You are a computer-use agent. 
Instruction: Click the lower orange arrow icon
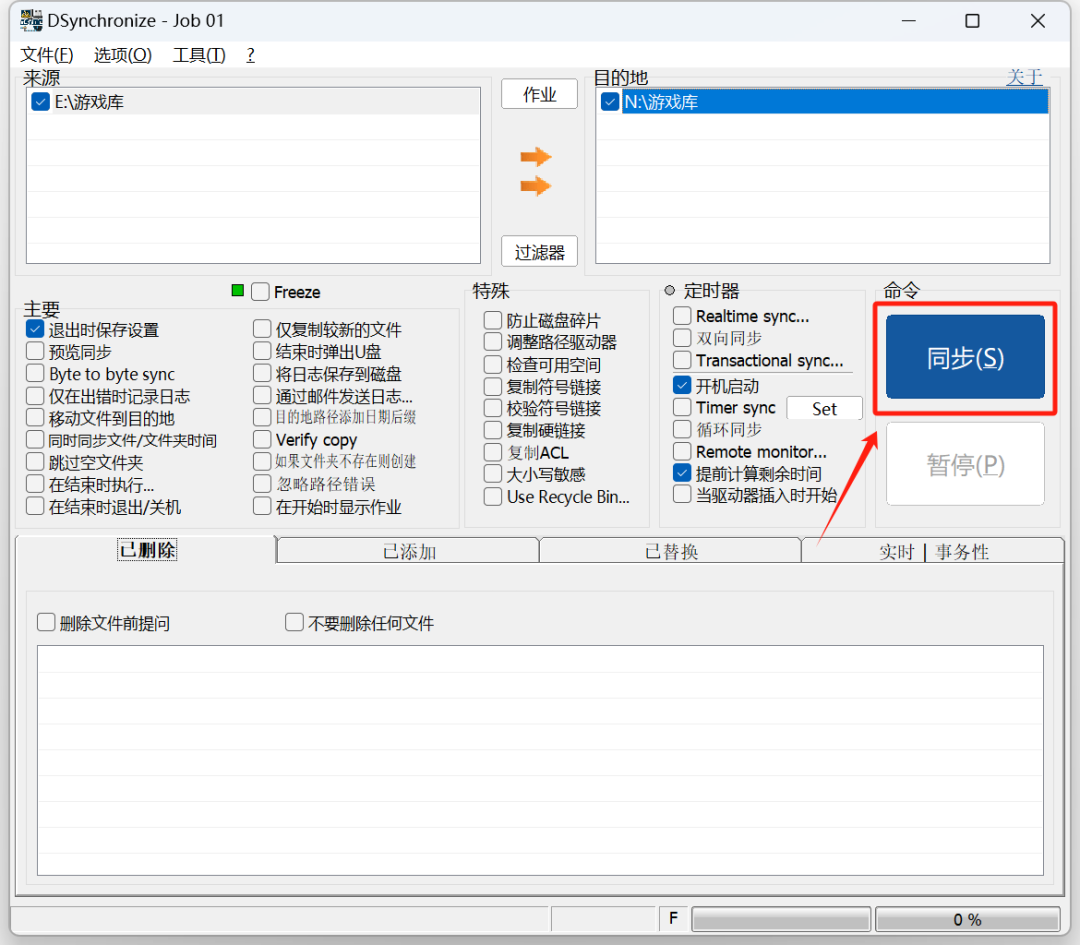click(536, 186)
